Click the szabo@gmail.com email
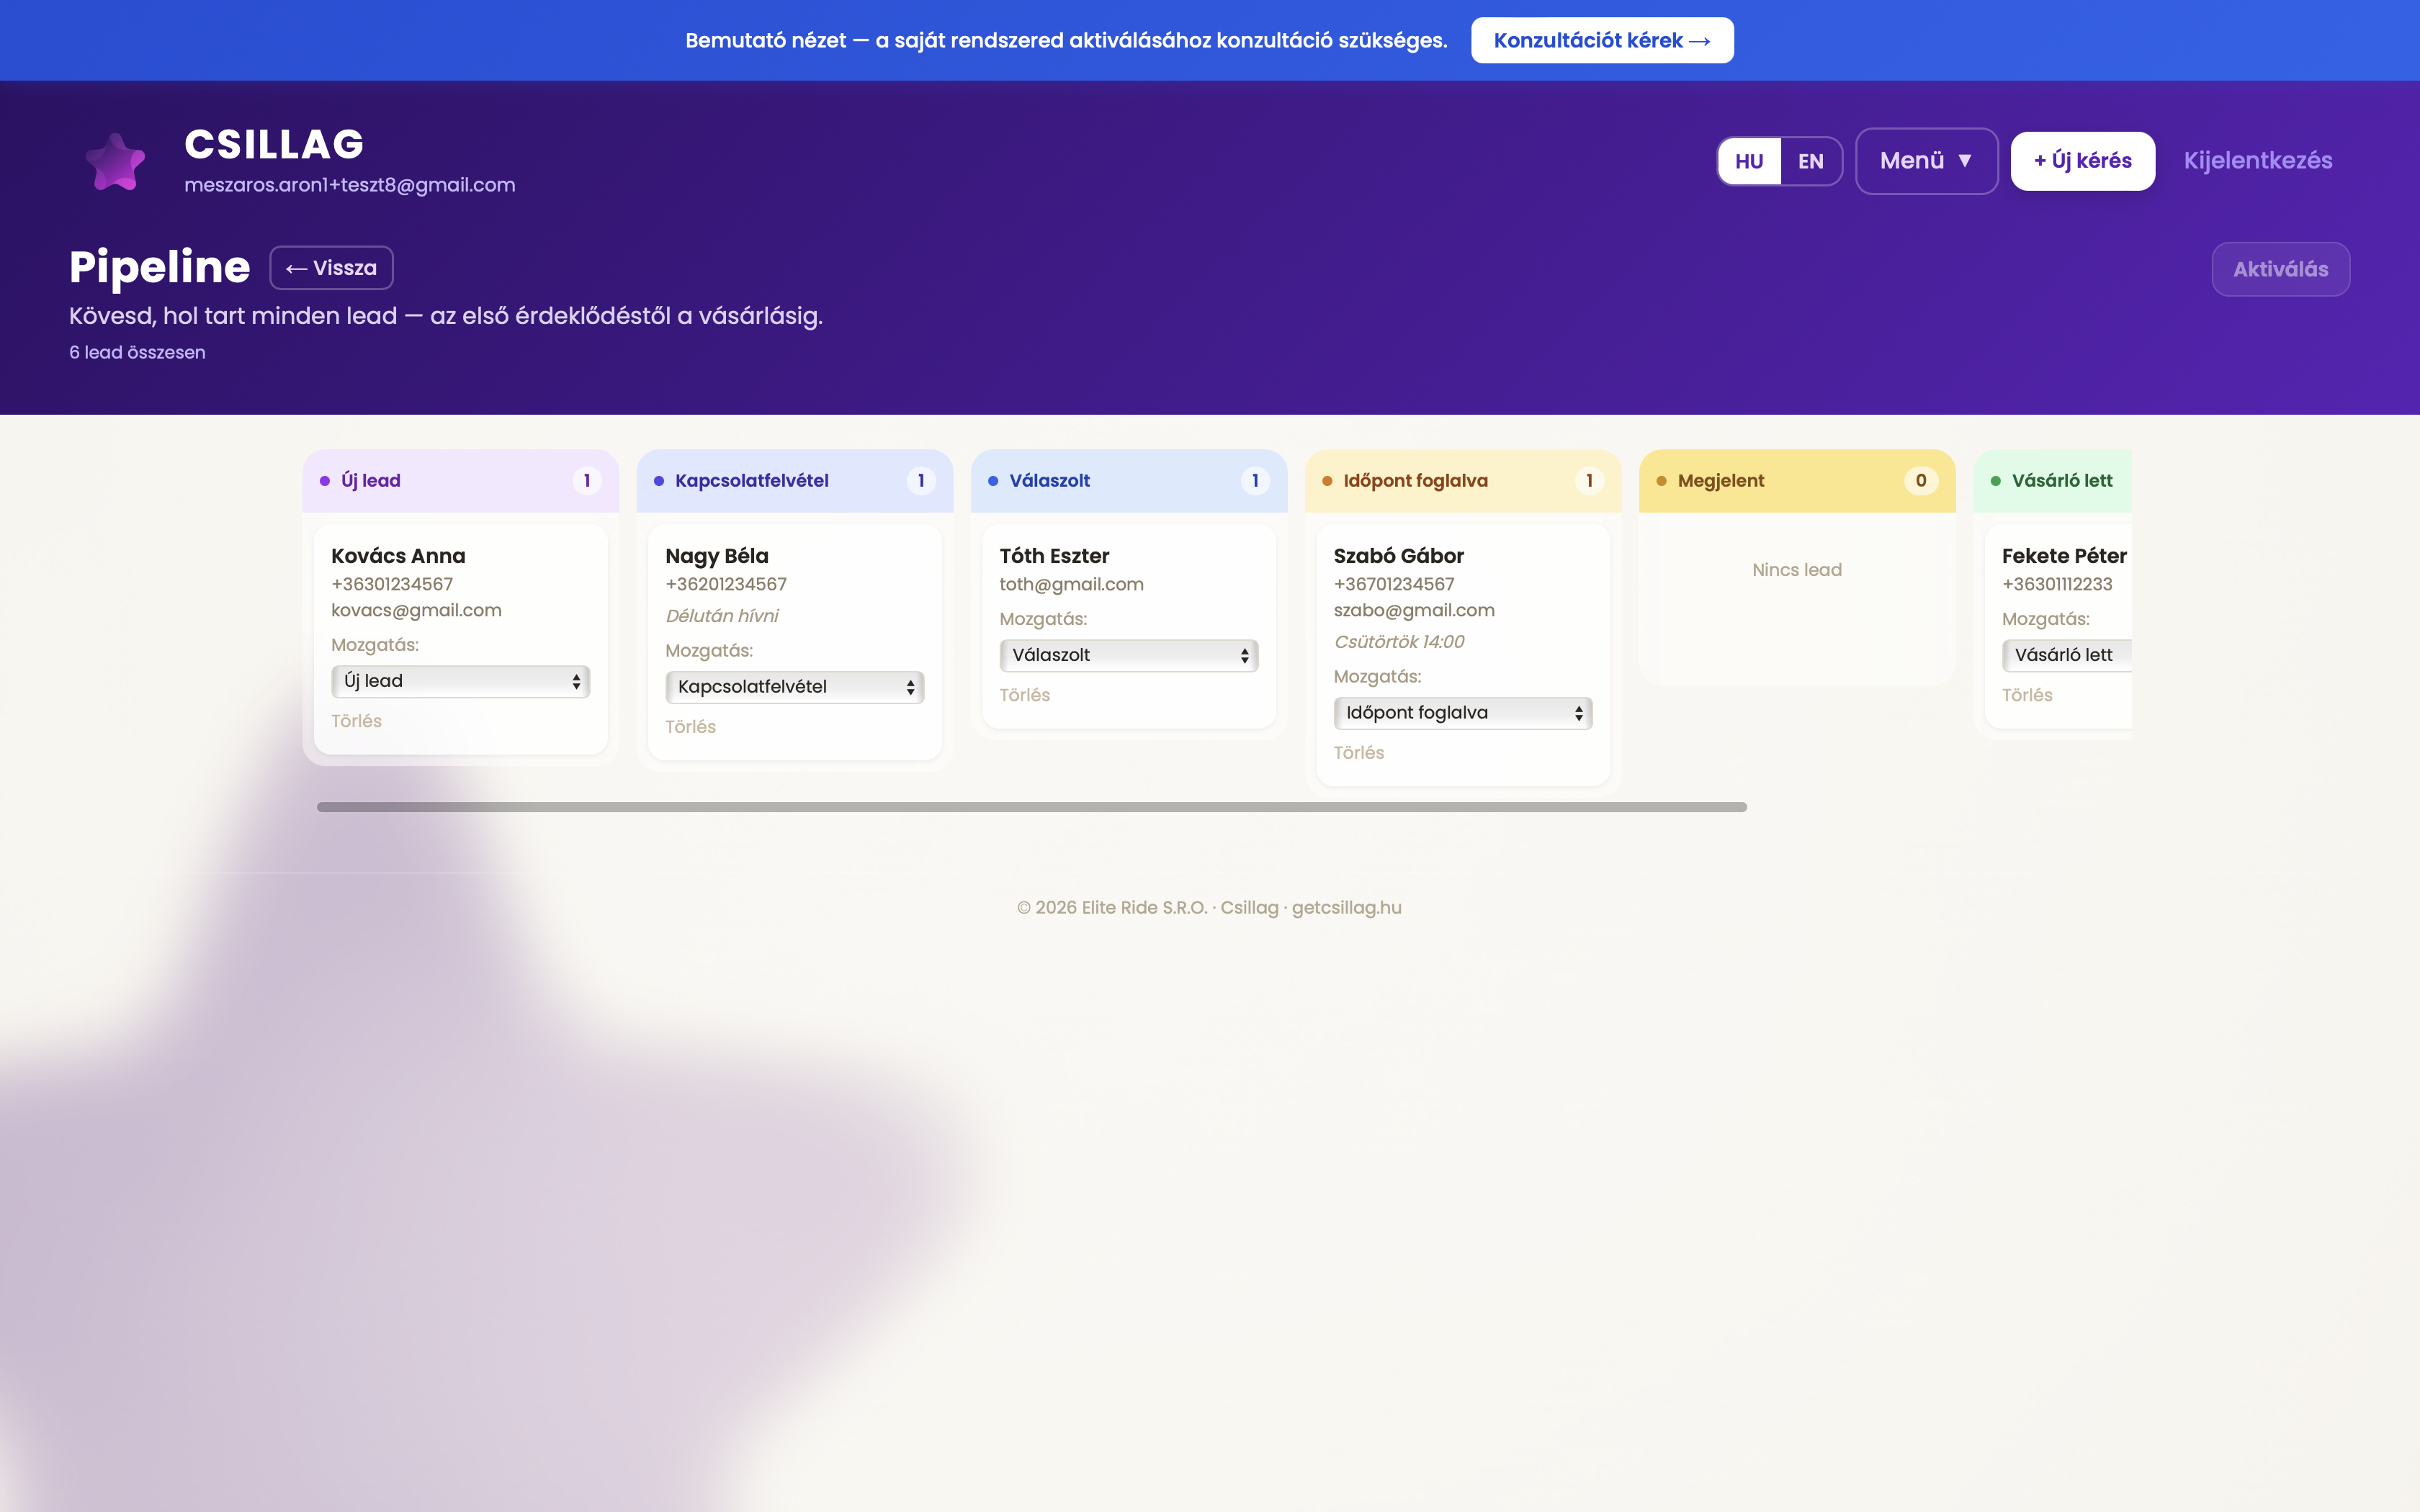2420x1512 pixels. pos(1414,610)
